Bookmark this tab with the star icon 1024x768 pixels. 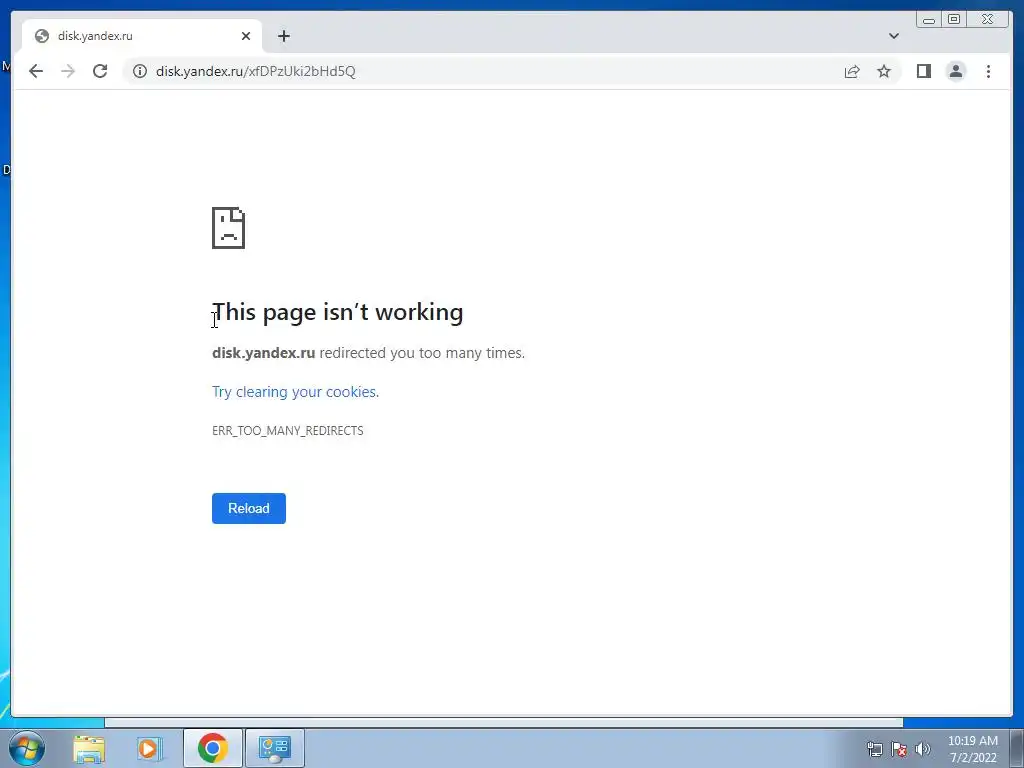(884, 71)
